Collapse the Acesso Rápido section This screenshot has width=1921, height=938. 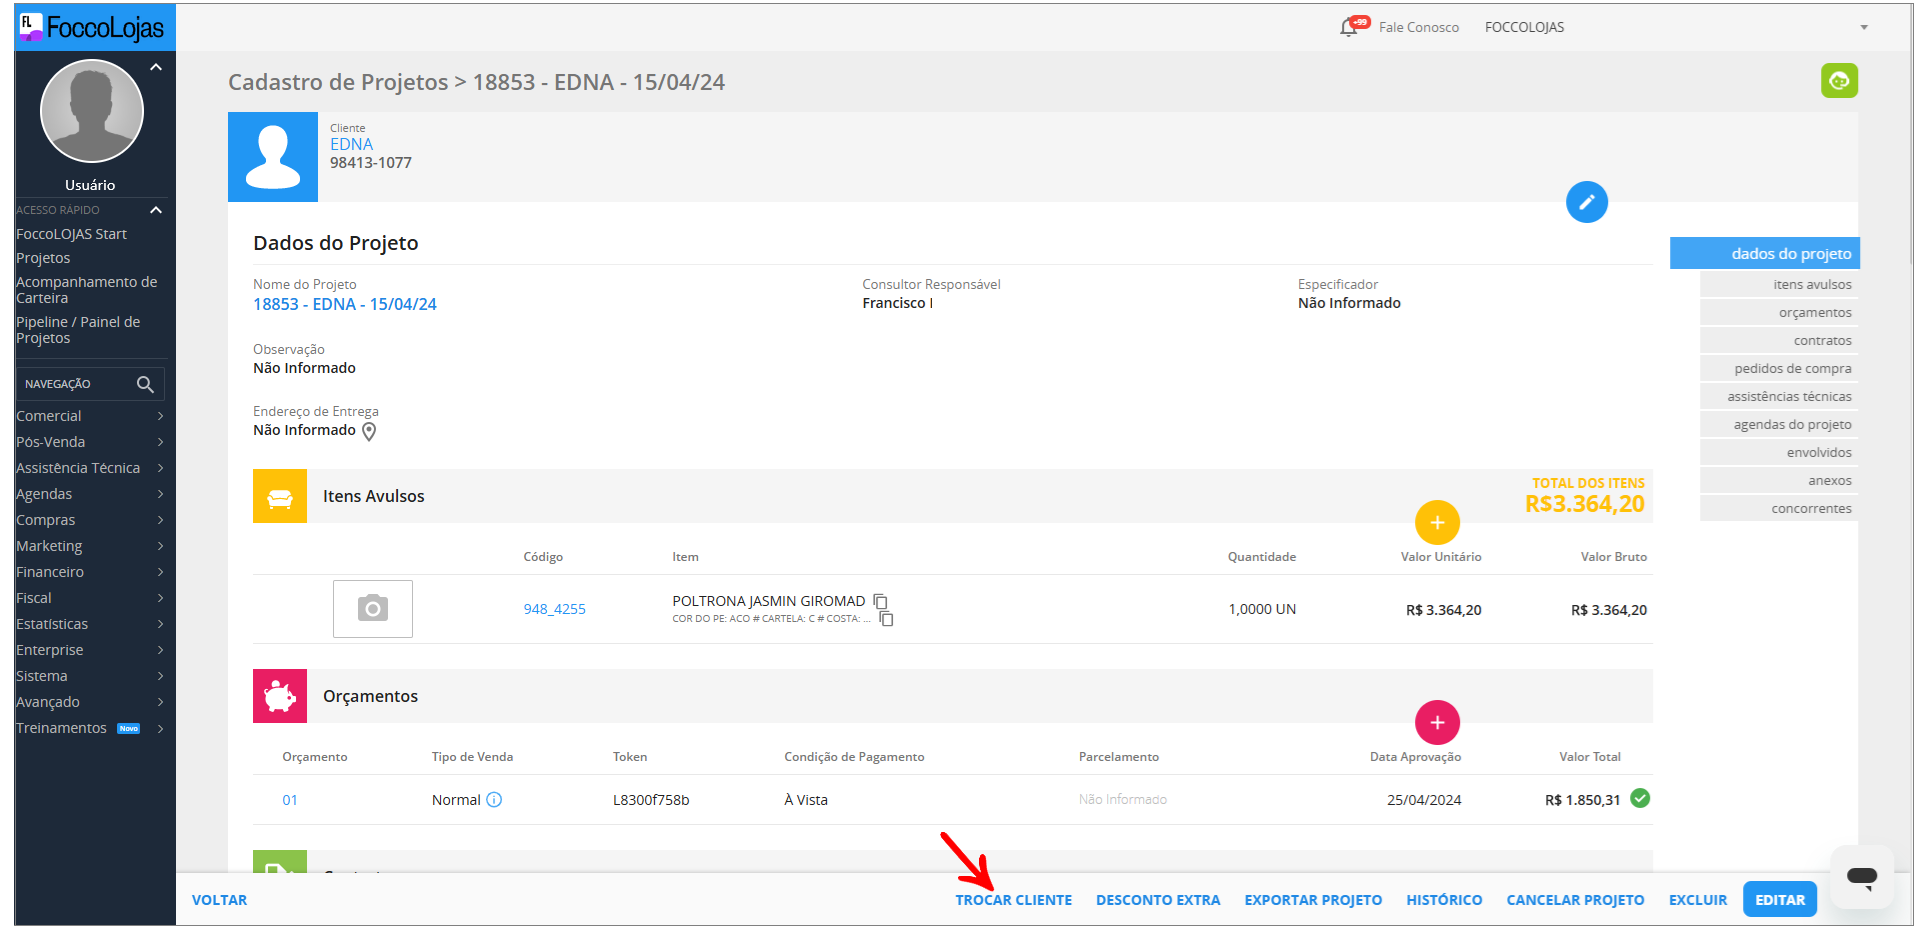[156, 210]
